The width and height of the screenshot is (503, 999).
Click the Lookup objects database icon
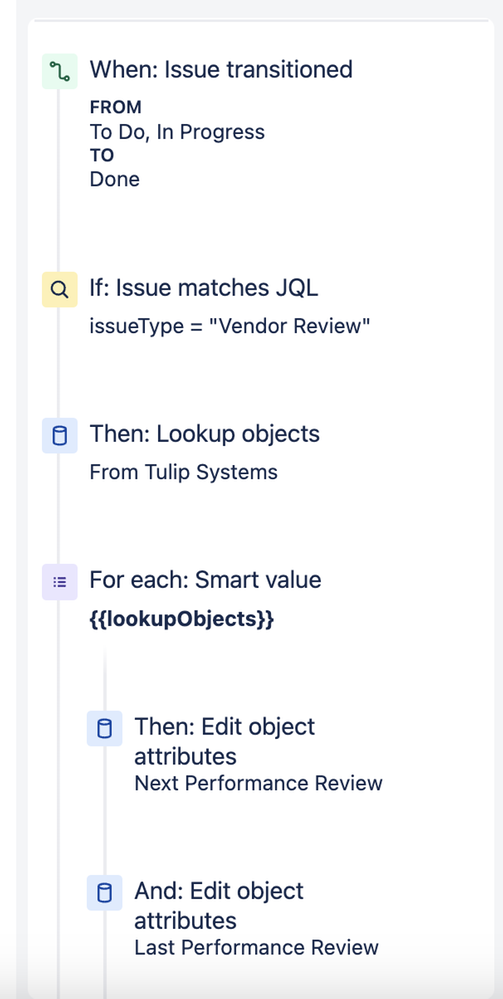click(59, 436)
